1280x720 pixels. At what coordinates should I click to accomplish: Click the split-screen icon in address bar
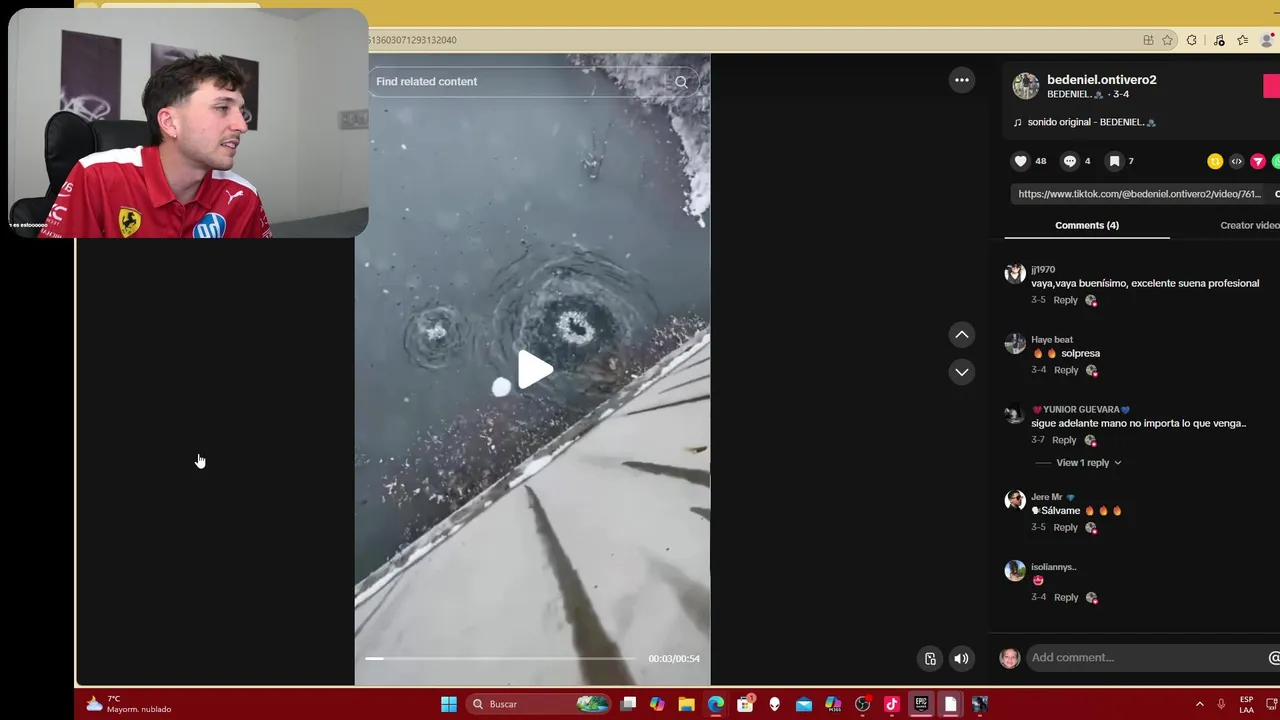click(1148, 40)
